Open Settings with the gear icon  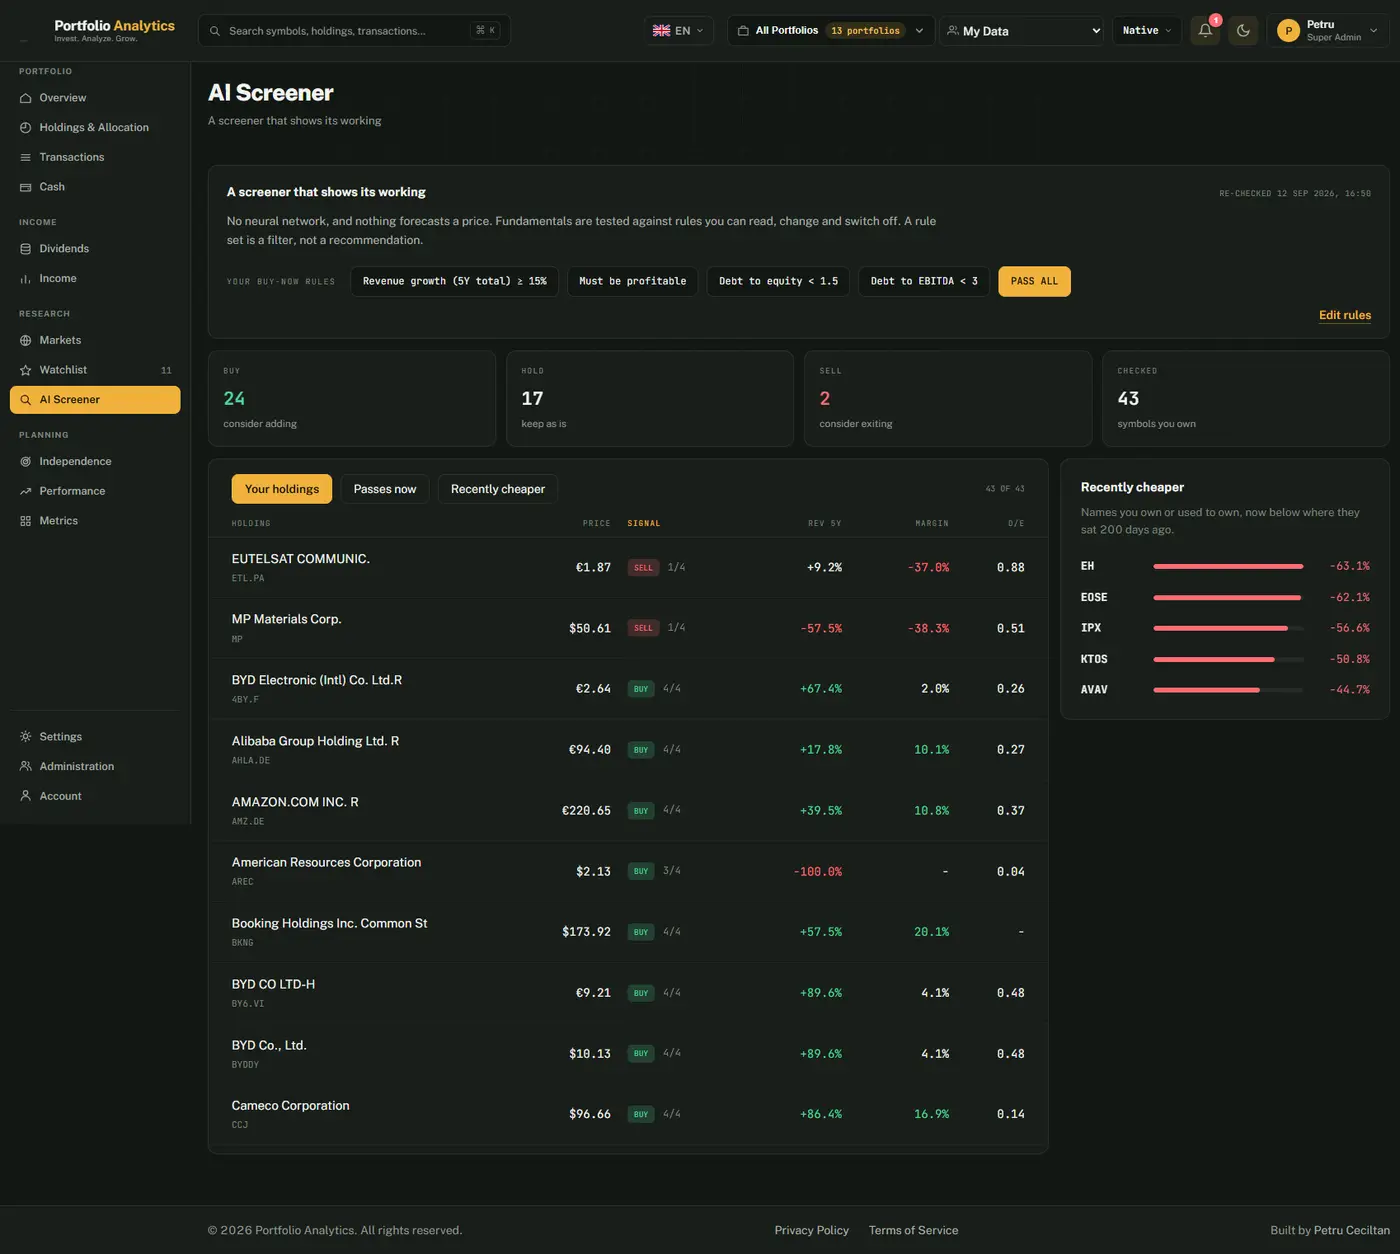(x=26, y=737)
